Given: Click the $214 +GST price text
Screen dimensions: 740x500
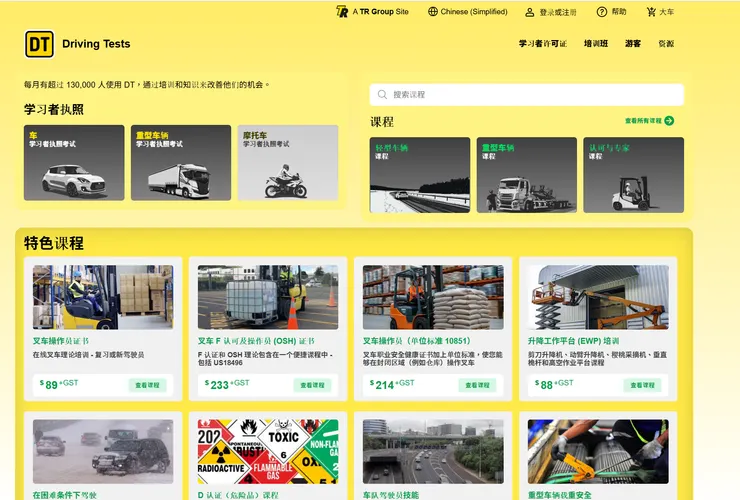Looking at the screenshot, I should [392, 384].
